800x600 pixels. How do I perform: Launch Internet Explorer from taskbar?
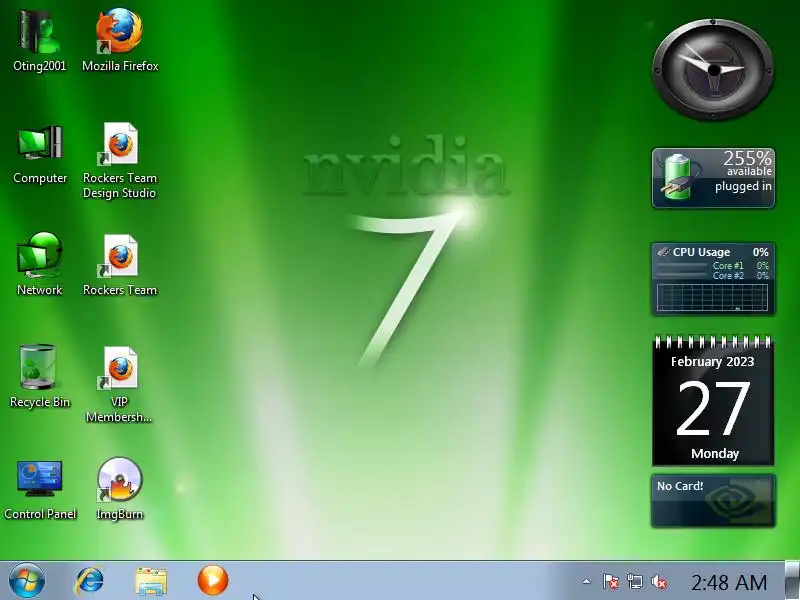click(90, 581)
